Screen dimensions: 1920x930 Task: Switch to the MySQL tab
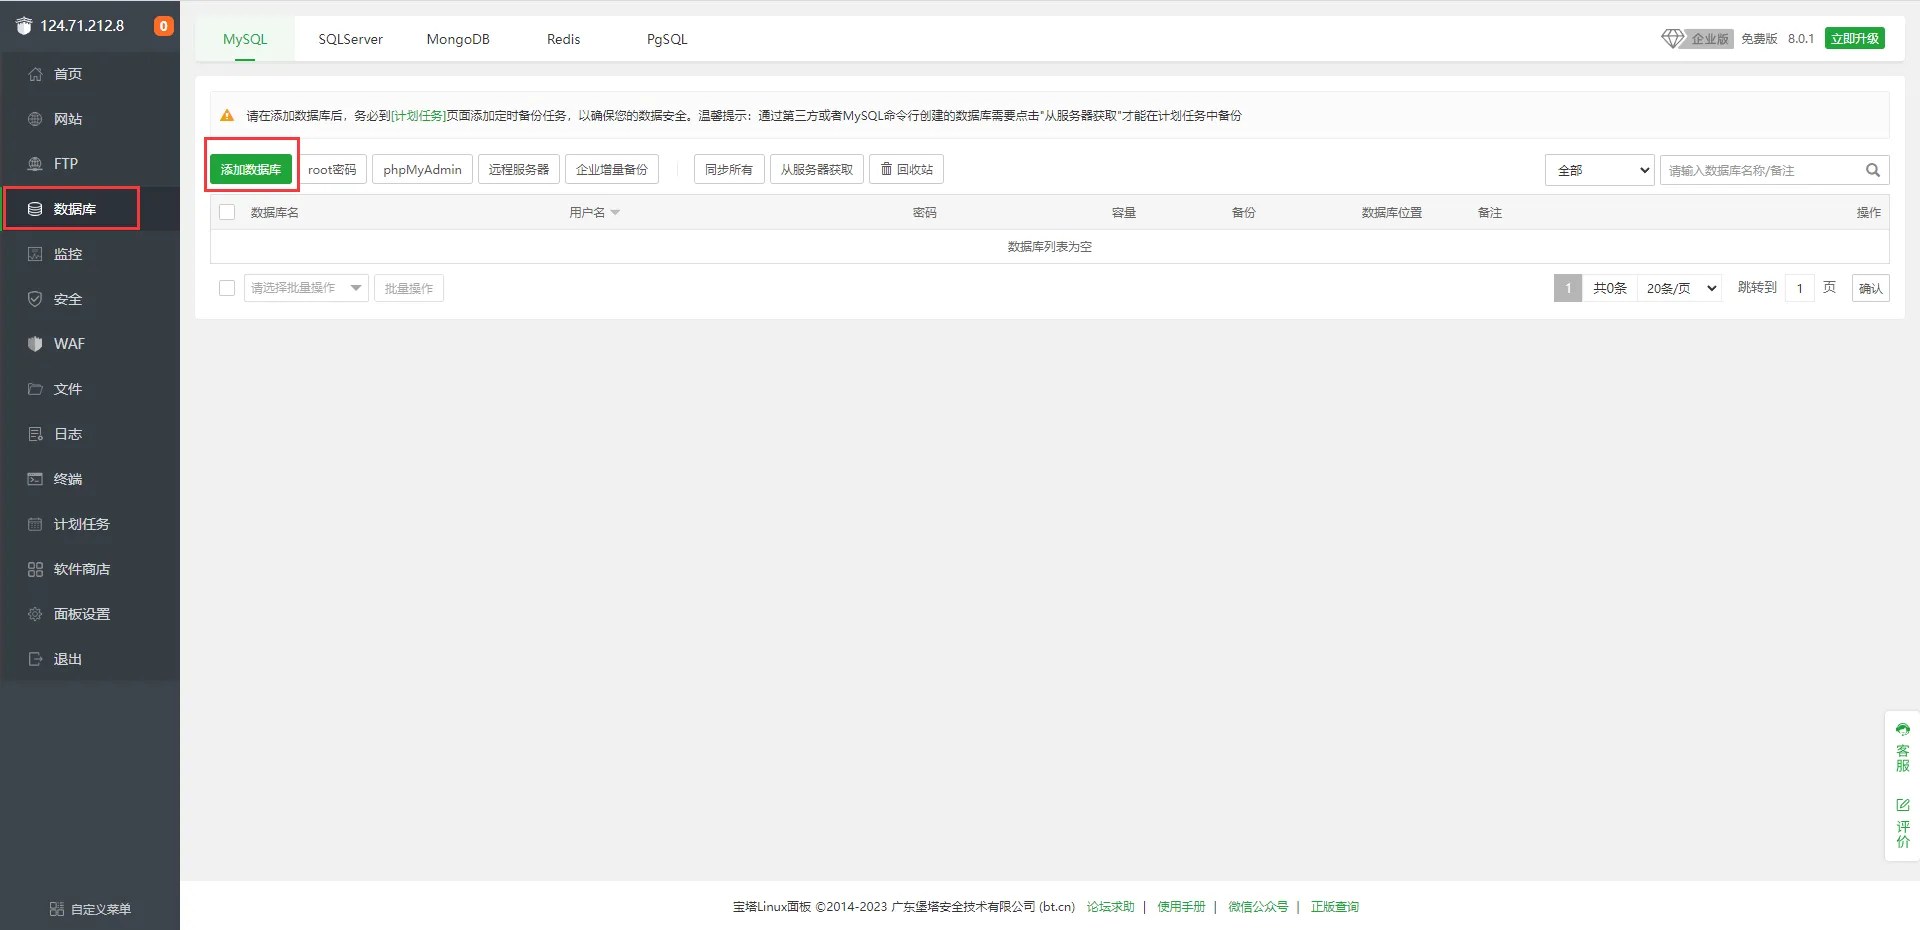pos(245,39)
